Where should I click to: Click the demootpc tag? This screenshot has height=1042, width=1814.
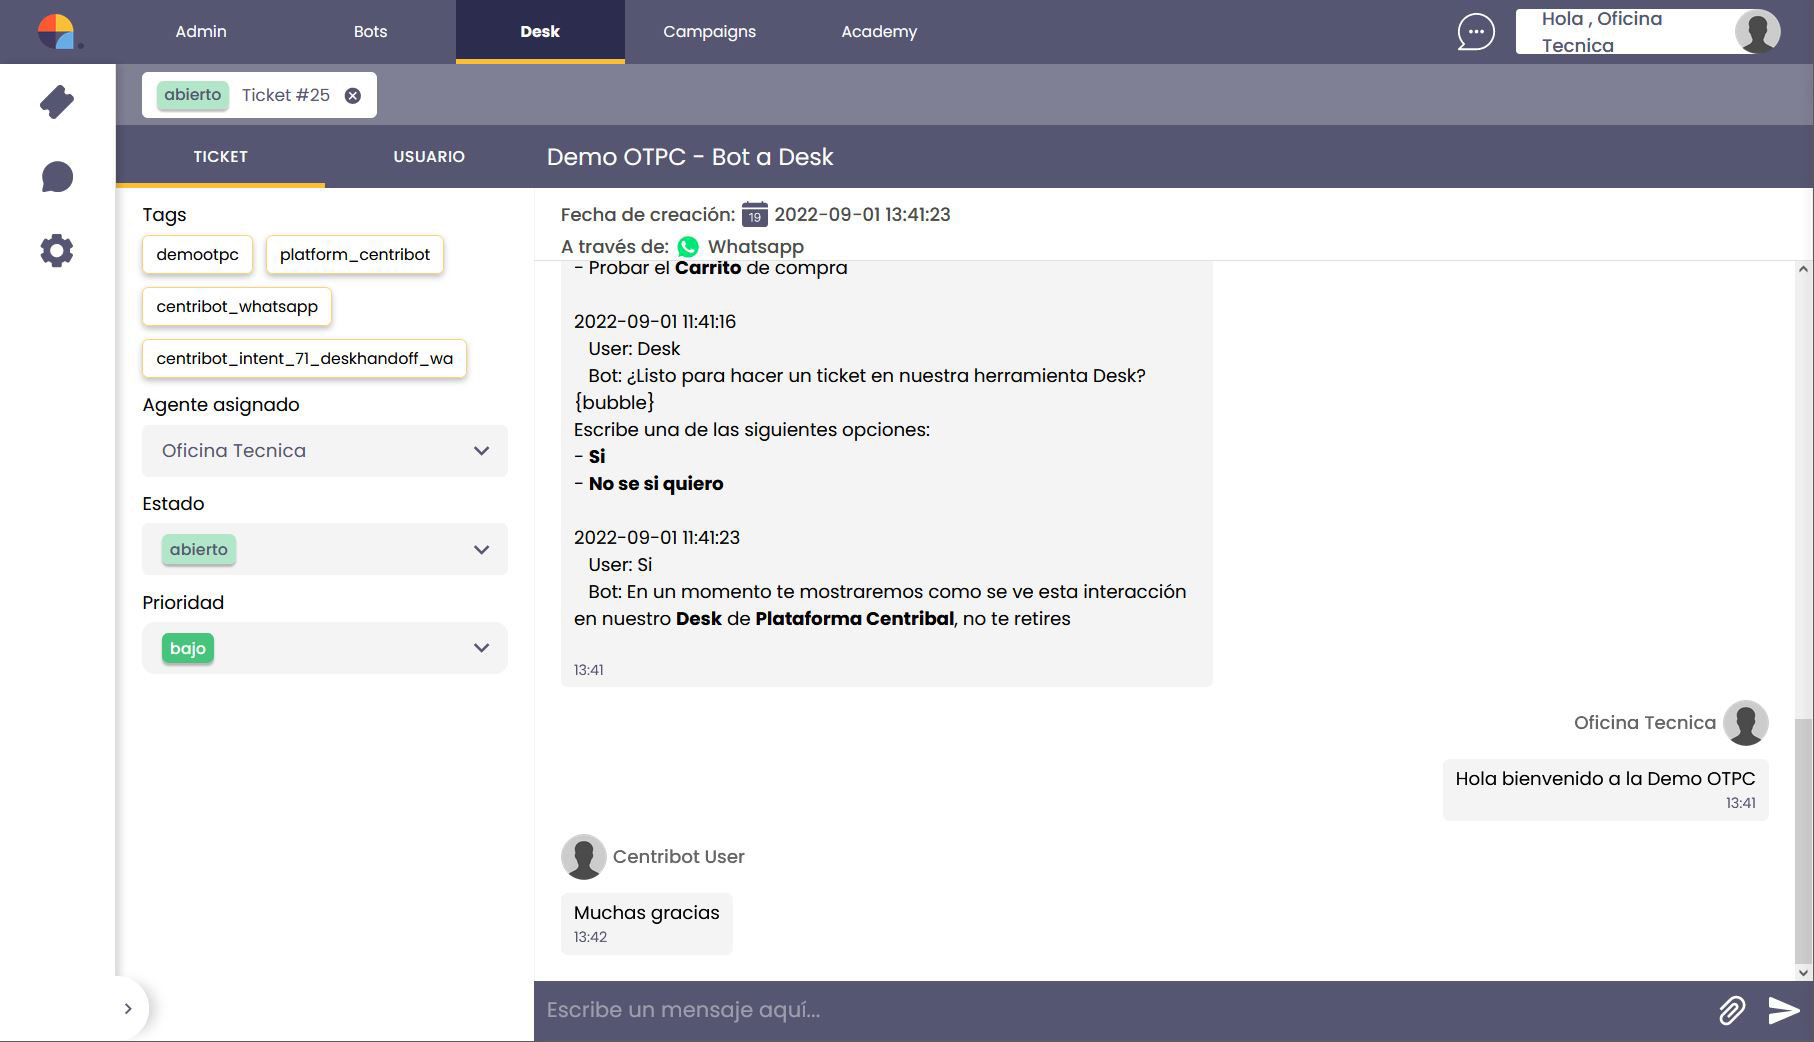pos(197,255)
